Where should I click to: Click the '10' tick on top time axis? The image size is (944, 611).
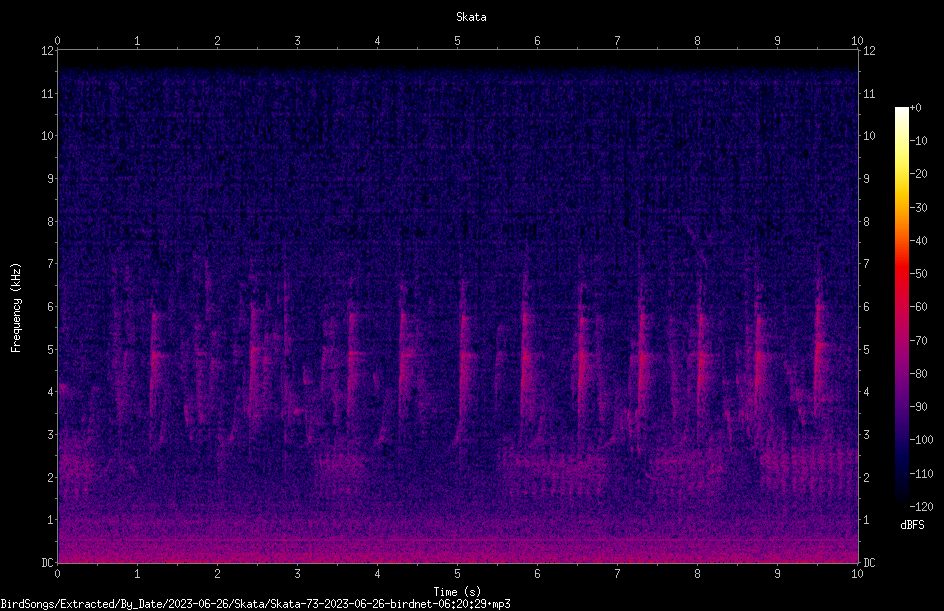click(857, 41)
